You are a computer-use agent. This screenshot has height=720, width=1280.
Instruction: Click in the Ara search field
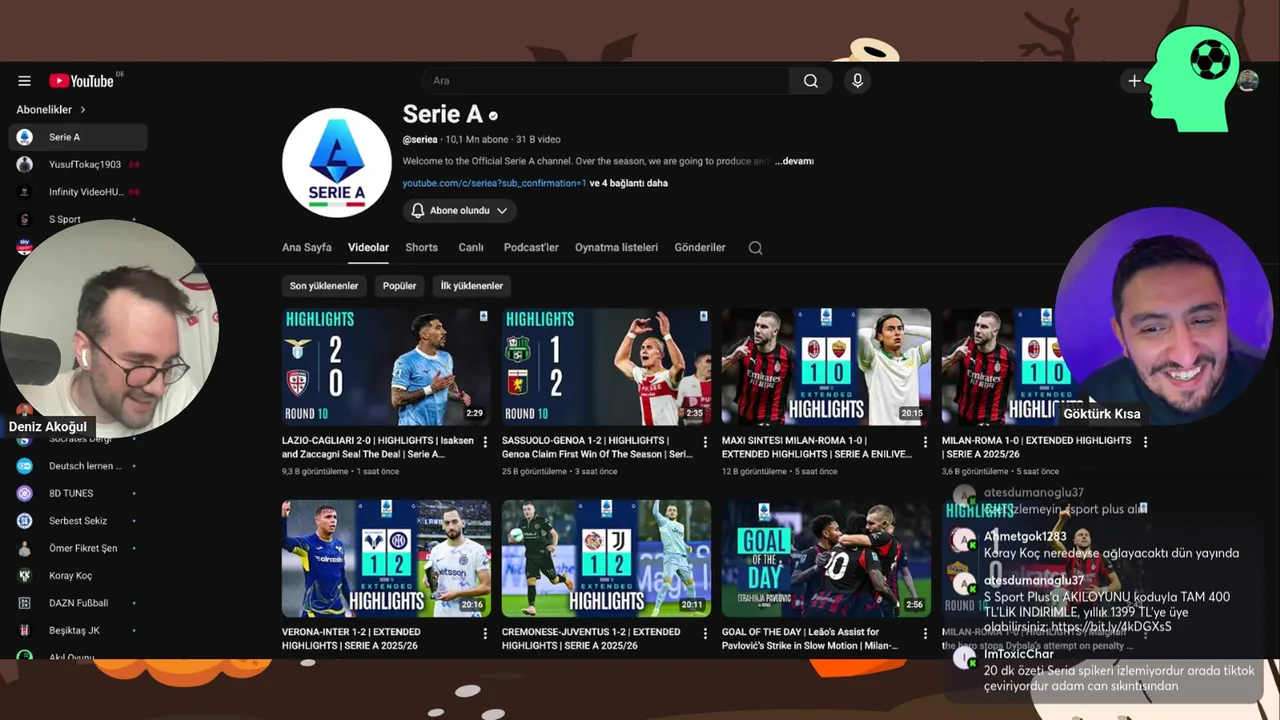[x=605, y=81]
